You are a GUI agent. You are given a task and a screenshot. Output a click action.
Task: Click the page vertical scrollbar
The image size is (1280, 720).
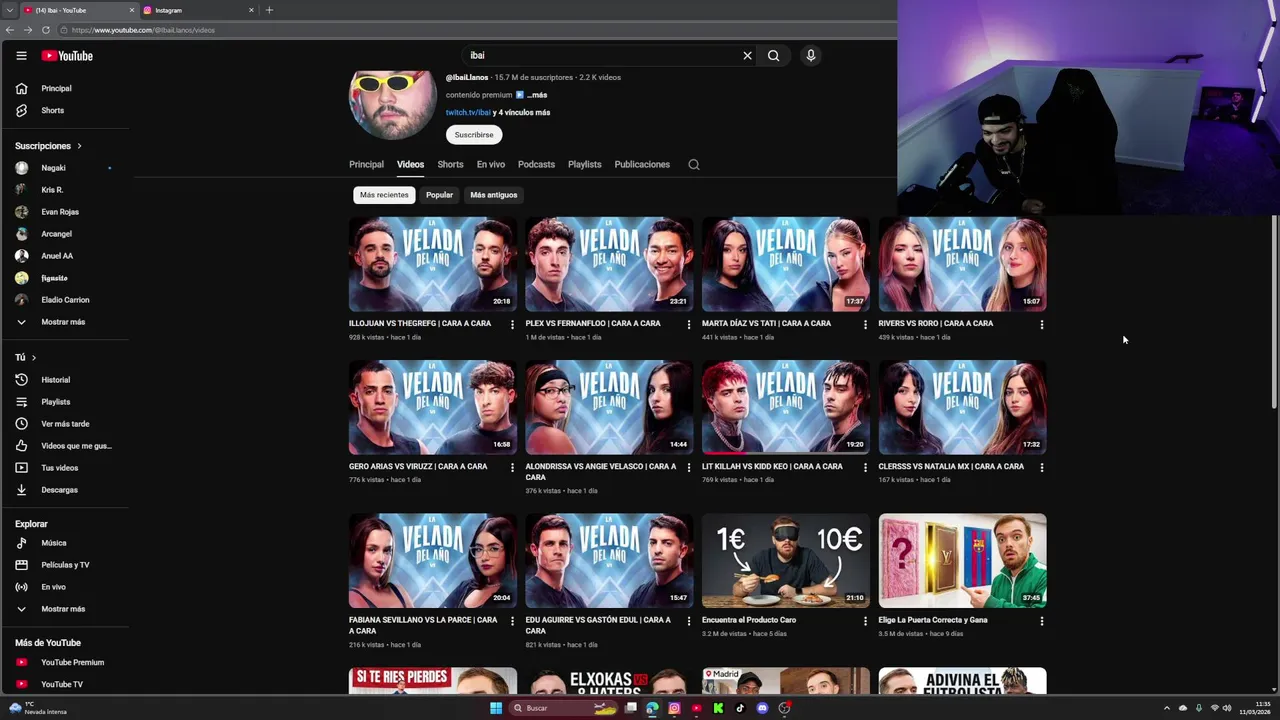1274,312
